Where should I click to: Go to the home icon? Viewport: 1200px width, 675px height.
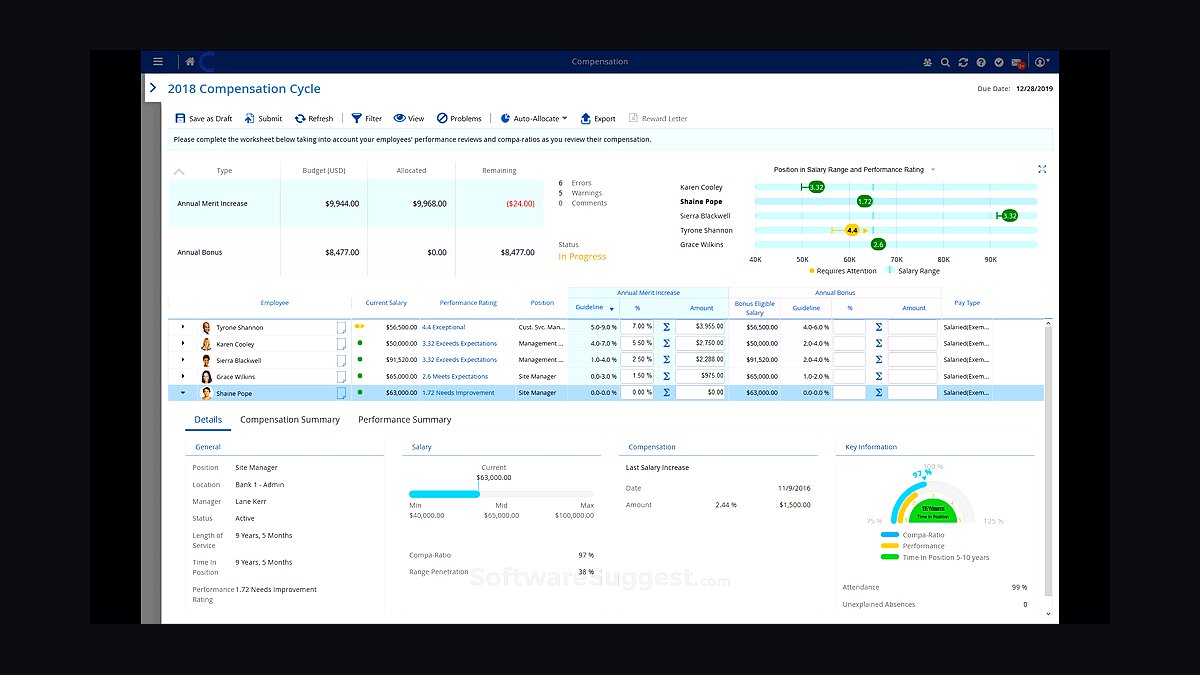190,62
